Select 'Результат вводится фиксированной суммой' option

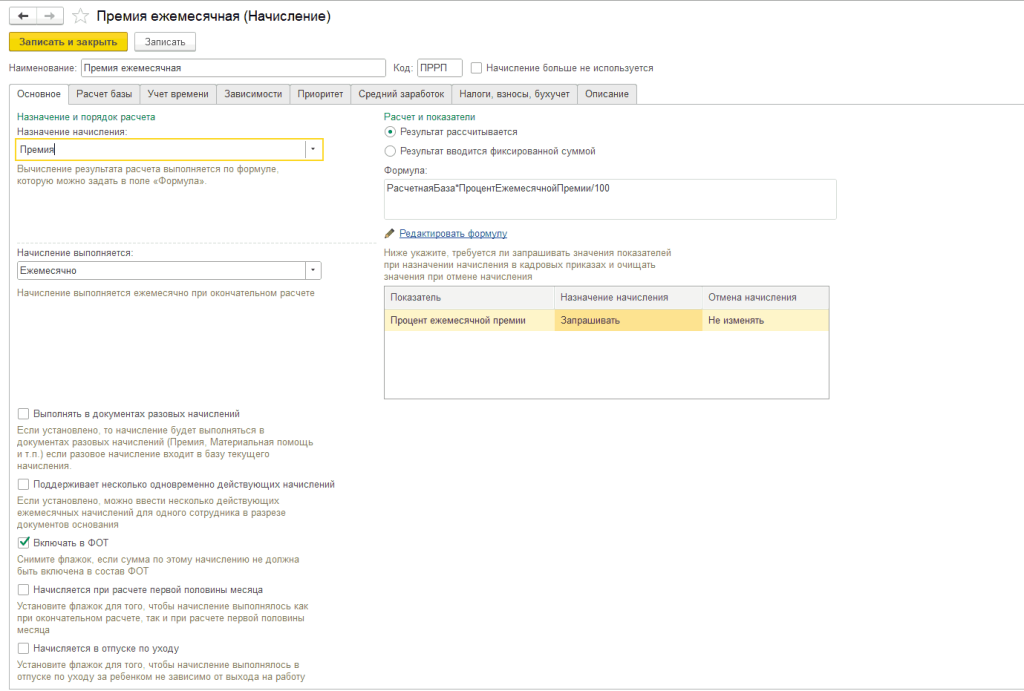[390, 151]
